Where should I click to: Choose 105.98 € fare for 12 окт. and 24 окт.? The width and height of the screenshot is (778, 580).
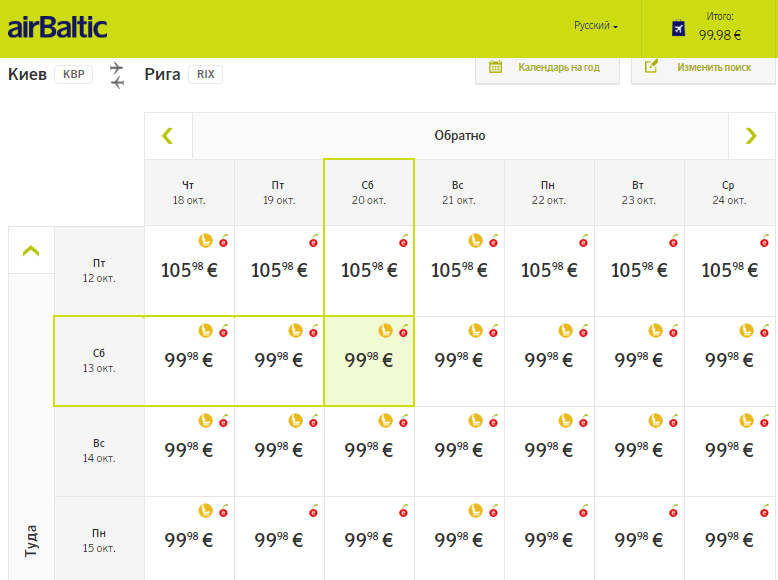729,270
